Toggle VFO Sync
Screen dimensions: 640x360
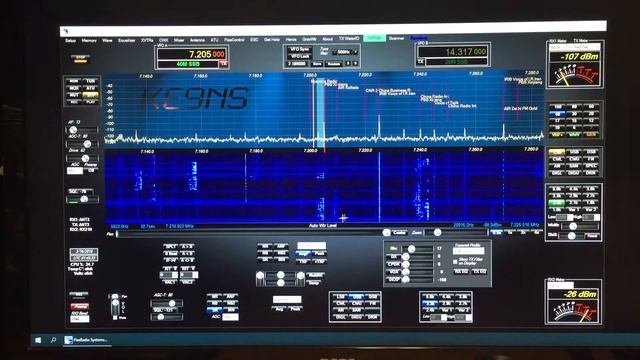tap(300, 49)
